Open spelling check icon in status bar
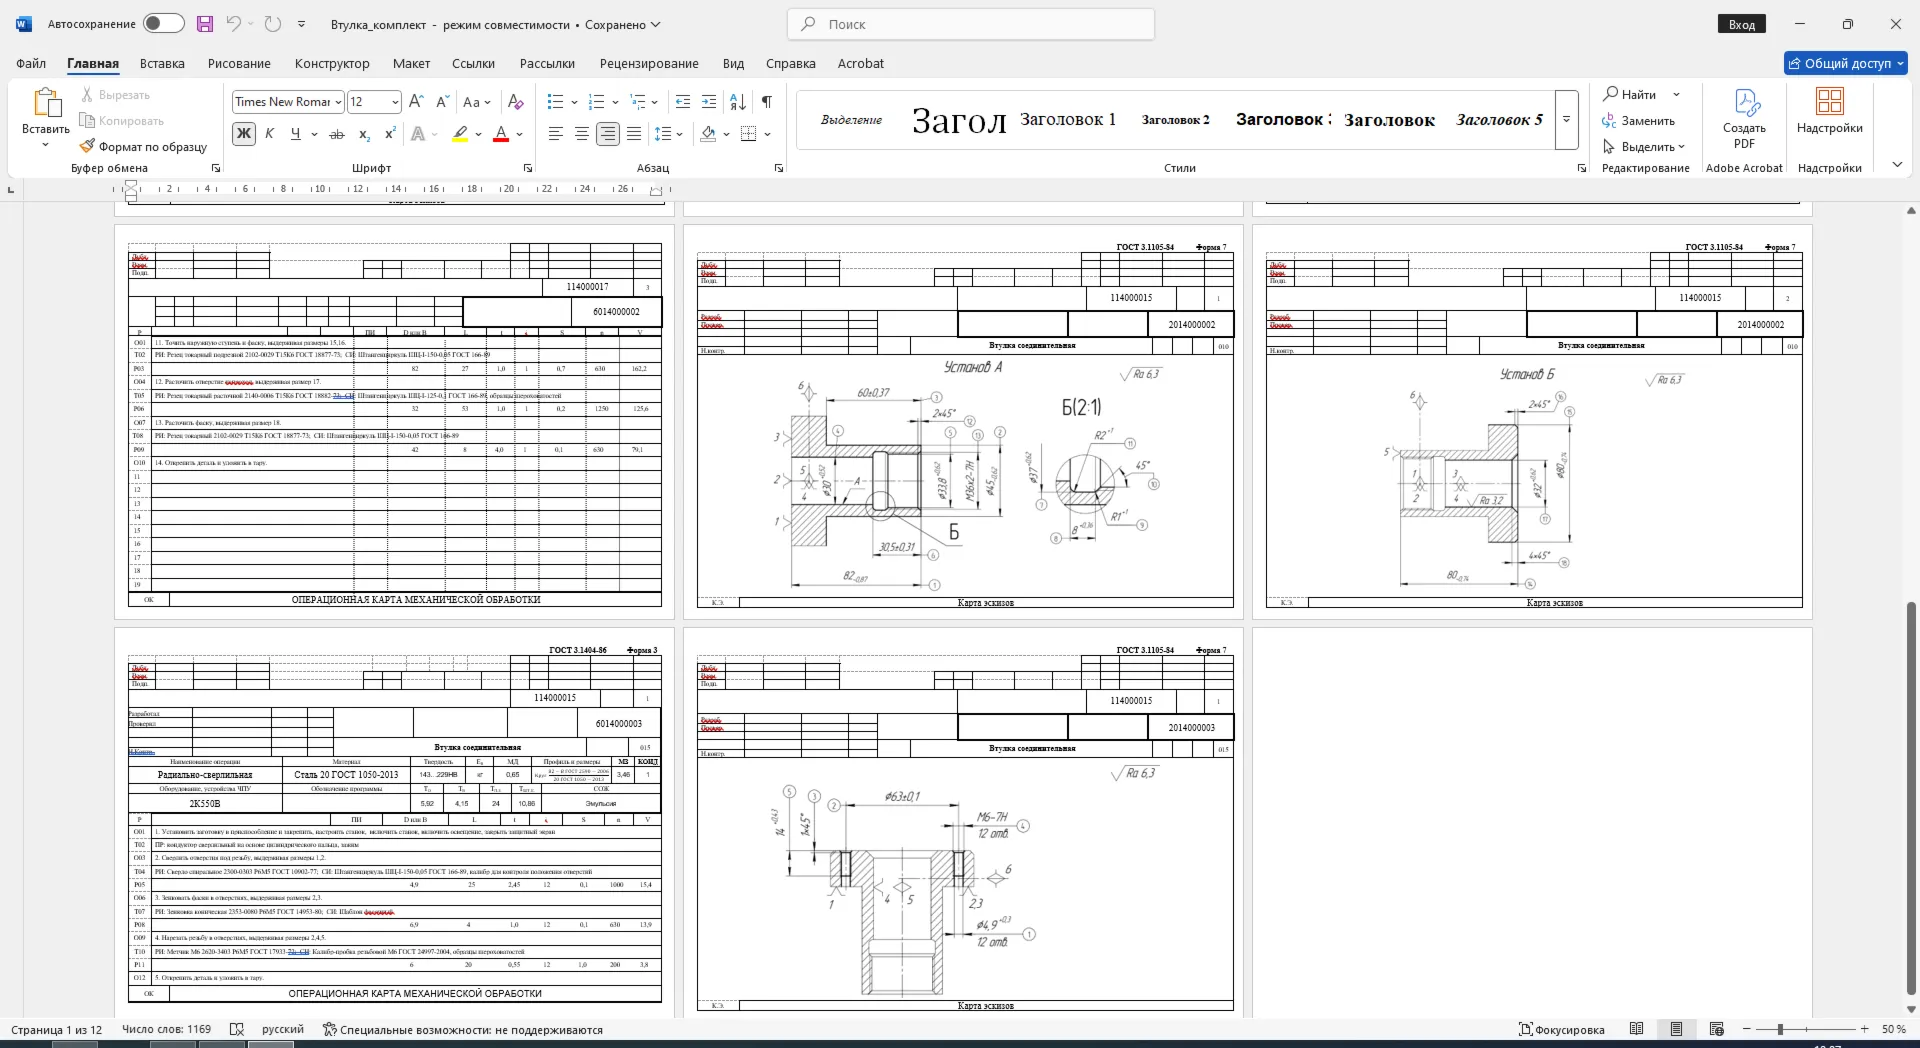The height and width of the screenshot is (1048, 1920). 237,1029
